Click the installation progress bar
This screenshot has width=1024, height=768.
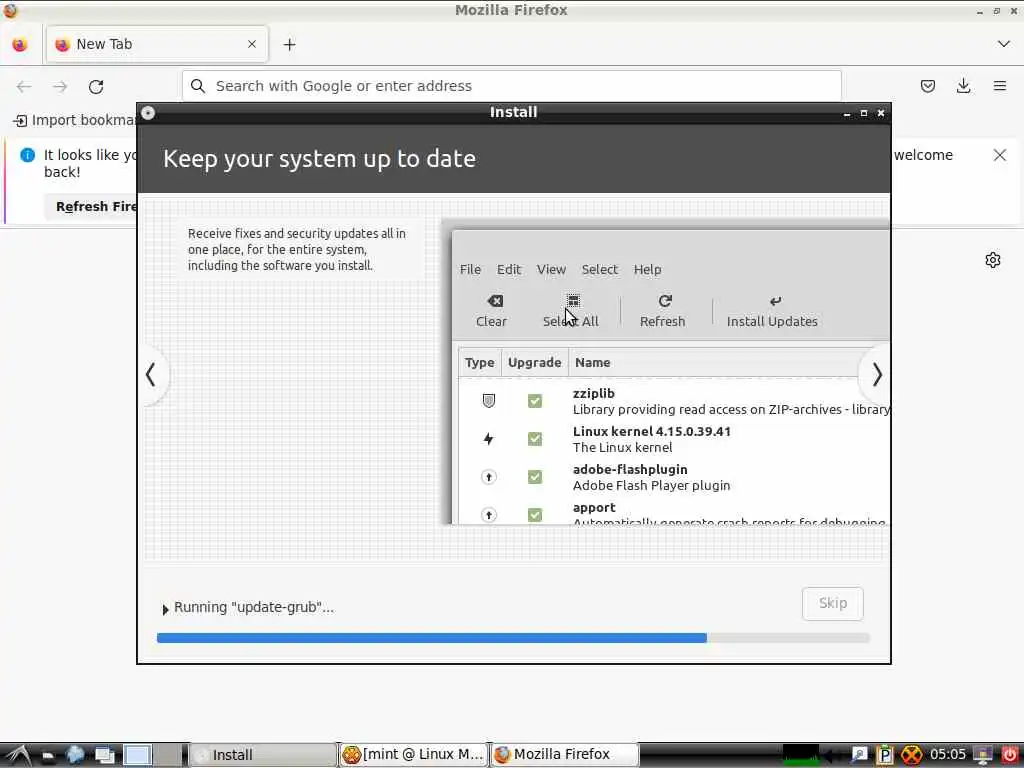coord(513,638)
